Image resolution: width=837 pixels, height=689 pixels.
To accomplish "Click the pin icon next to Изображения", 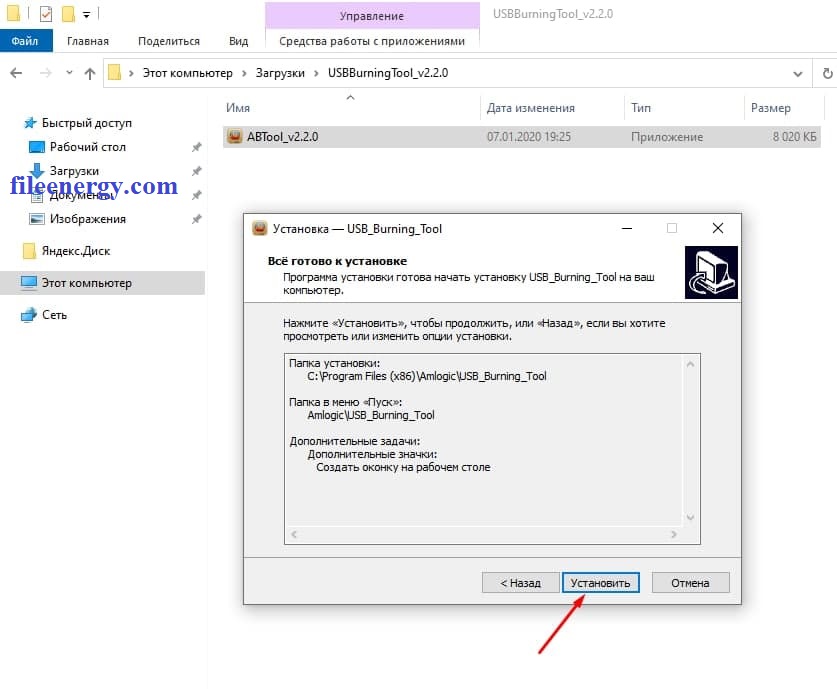I will (196, 219).
